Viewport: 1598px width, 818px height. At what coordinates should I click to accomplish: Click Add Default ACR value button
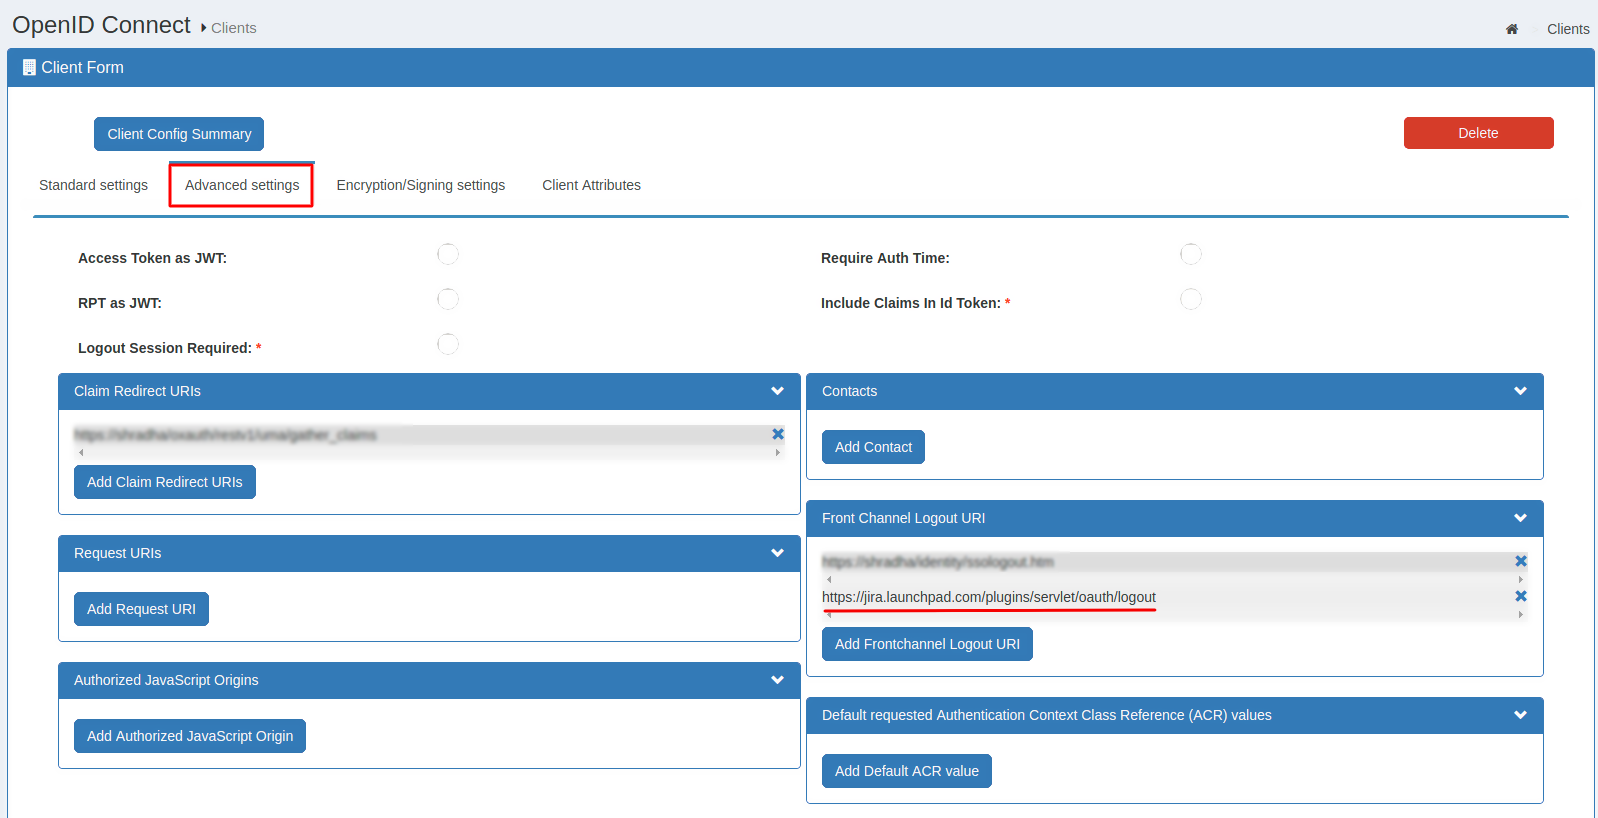(x=907, y=771)
